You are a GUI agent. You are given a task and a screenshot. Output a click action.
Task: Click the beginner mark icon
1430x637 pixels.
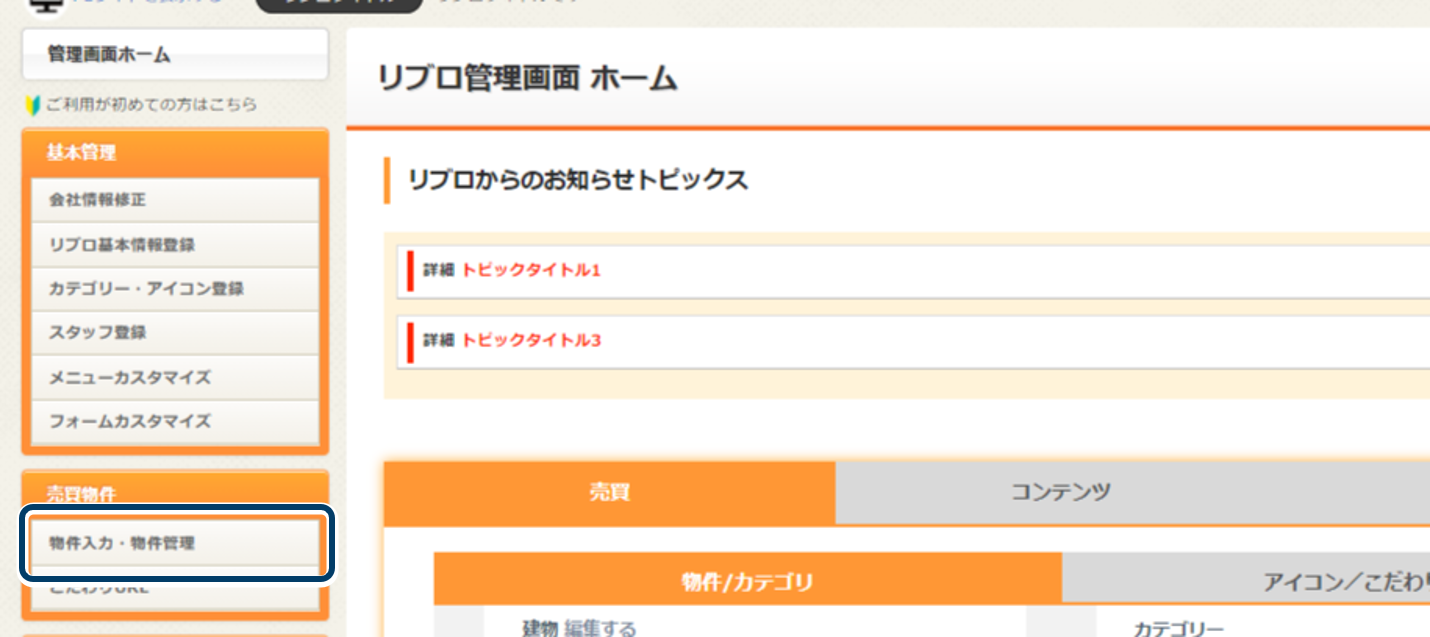(x=33, y=104)
